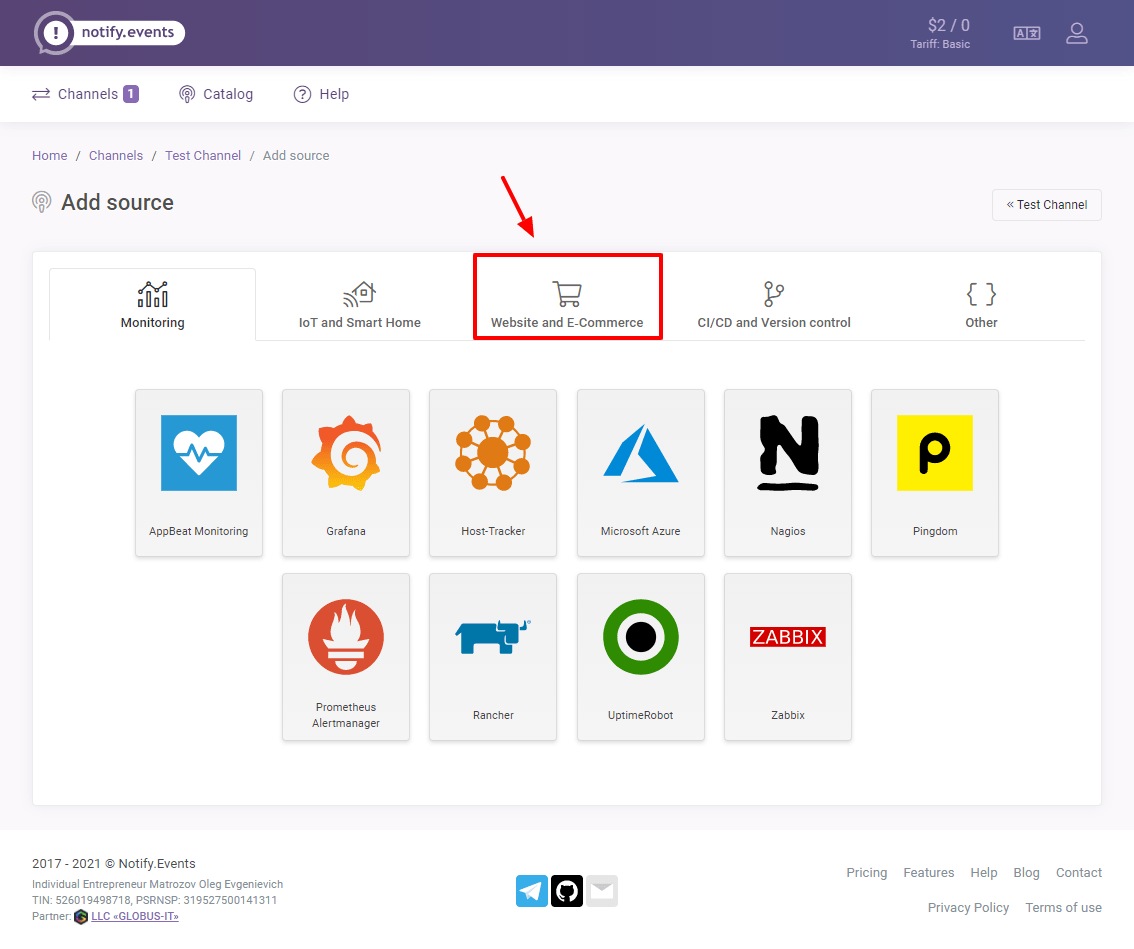Pick the Host-Tracker source card

(493, 473)
